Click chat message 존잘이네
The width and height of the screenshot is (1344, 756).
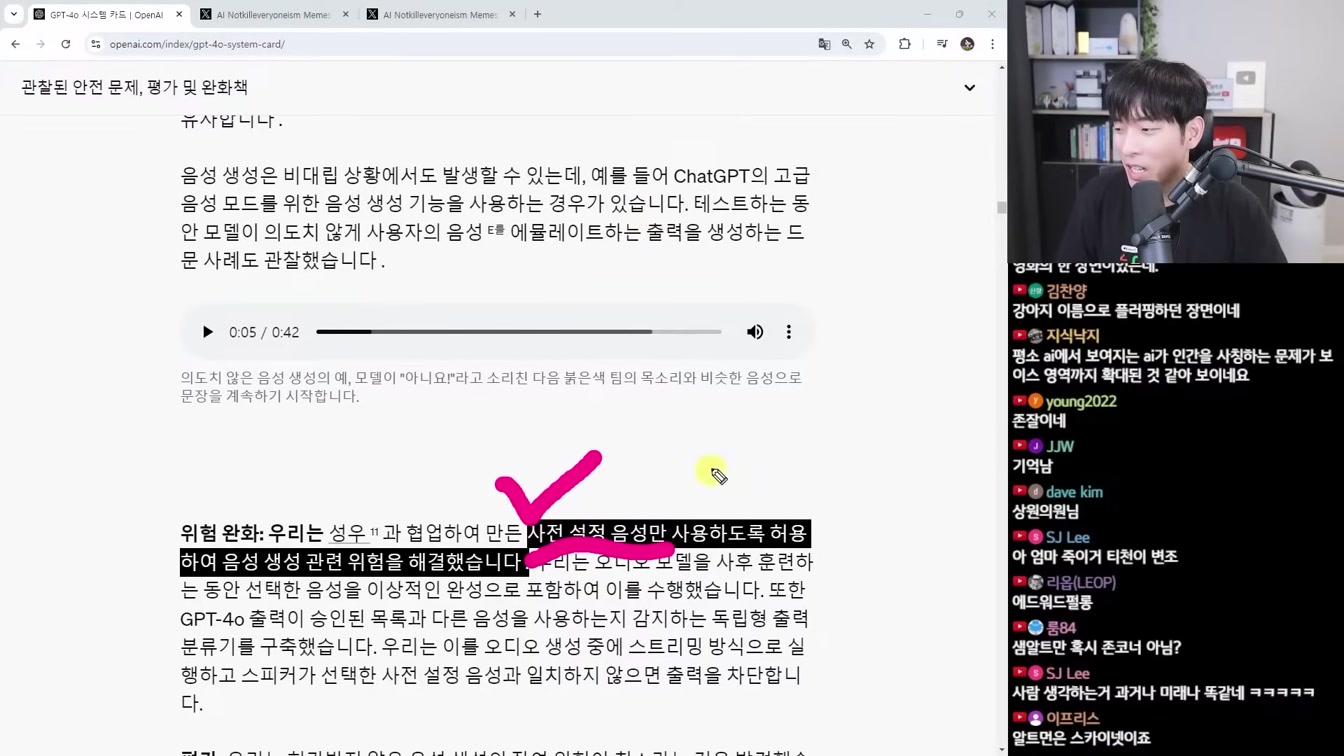coord(1039,421)
